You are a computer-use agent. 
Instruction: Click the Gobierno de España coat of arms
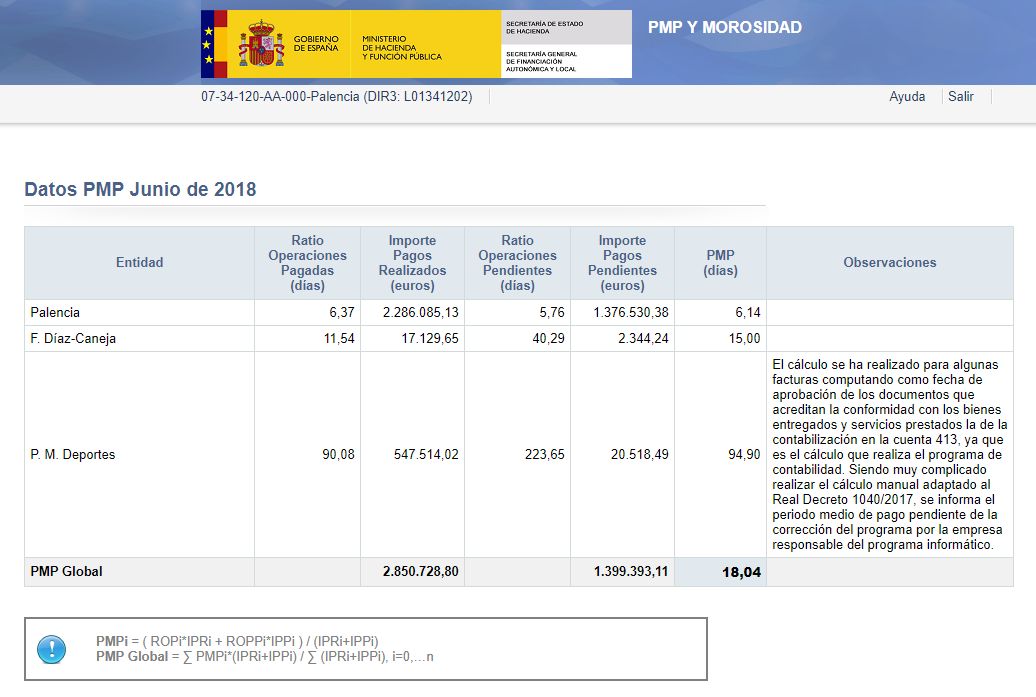point(261,44)
